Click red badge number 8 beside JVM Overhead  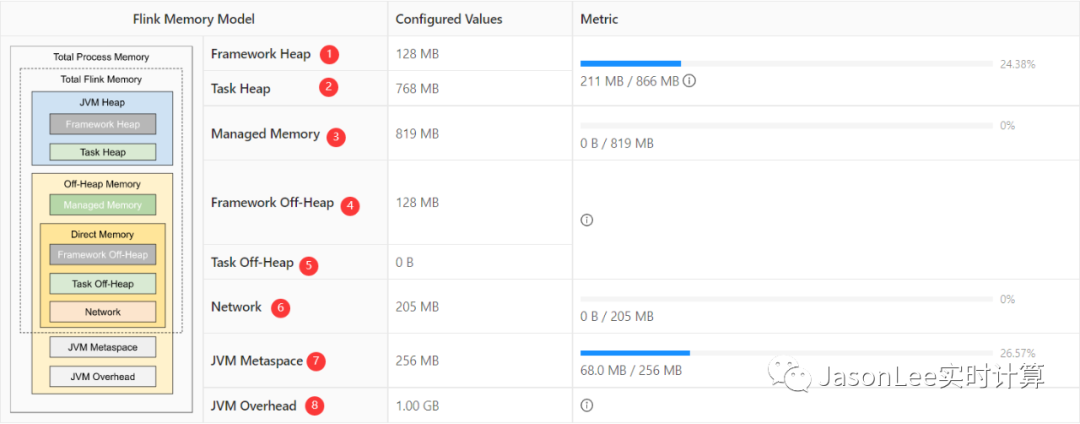click(315, 405)
